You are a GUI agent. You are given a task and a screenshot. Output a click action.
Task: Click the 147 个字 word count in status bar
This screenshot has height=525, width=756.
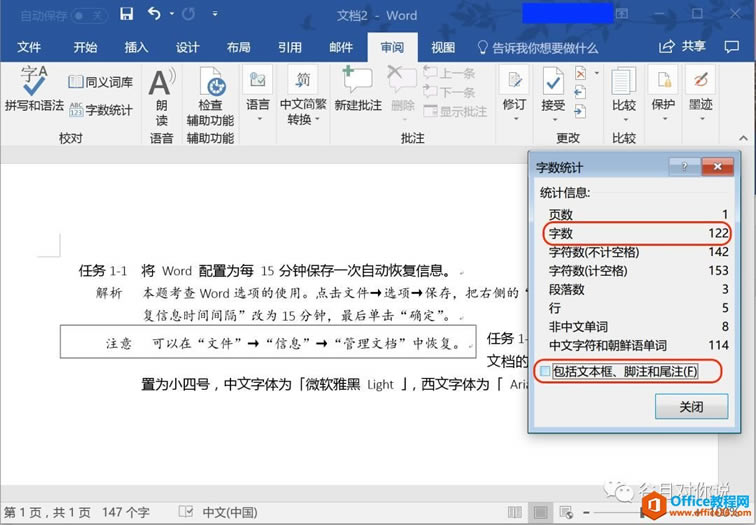[125, 512]
